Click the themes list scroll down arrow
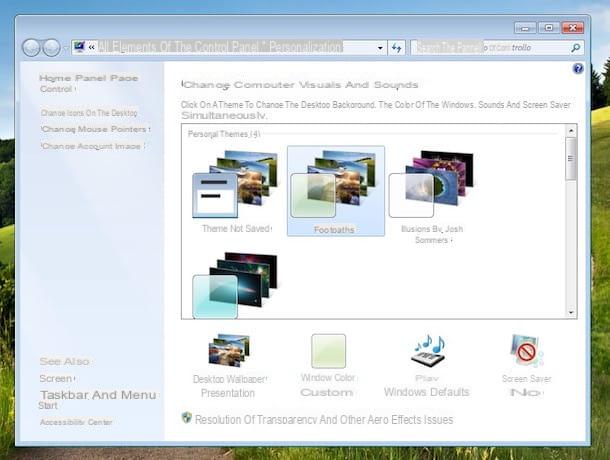Viewport: 610px width, 460px height. tap(571, 312)
